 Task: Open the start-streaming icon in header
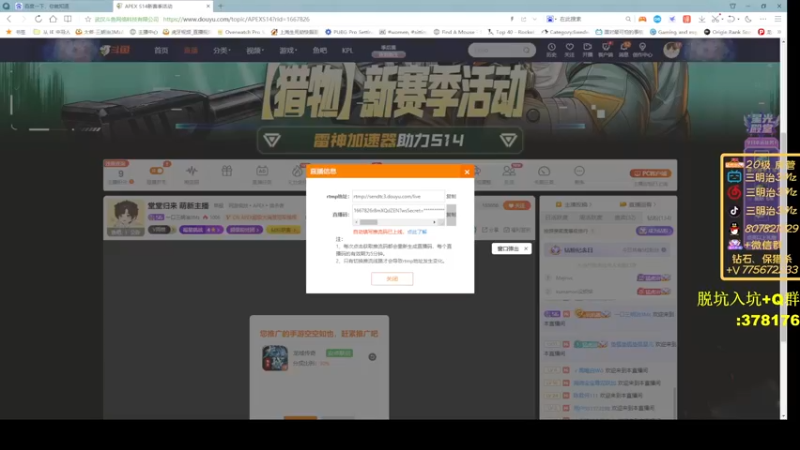(x=588, y=49)
